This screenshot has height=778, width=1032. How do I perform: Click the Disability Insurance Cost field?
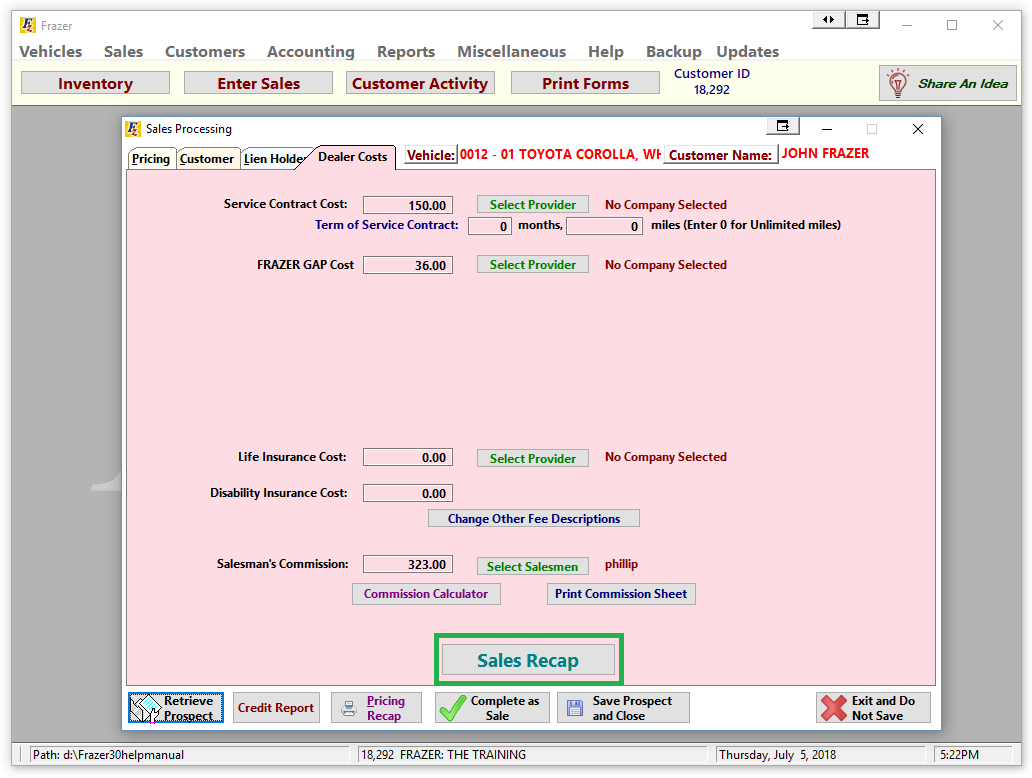click(407, 494)
